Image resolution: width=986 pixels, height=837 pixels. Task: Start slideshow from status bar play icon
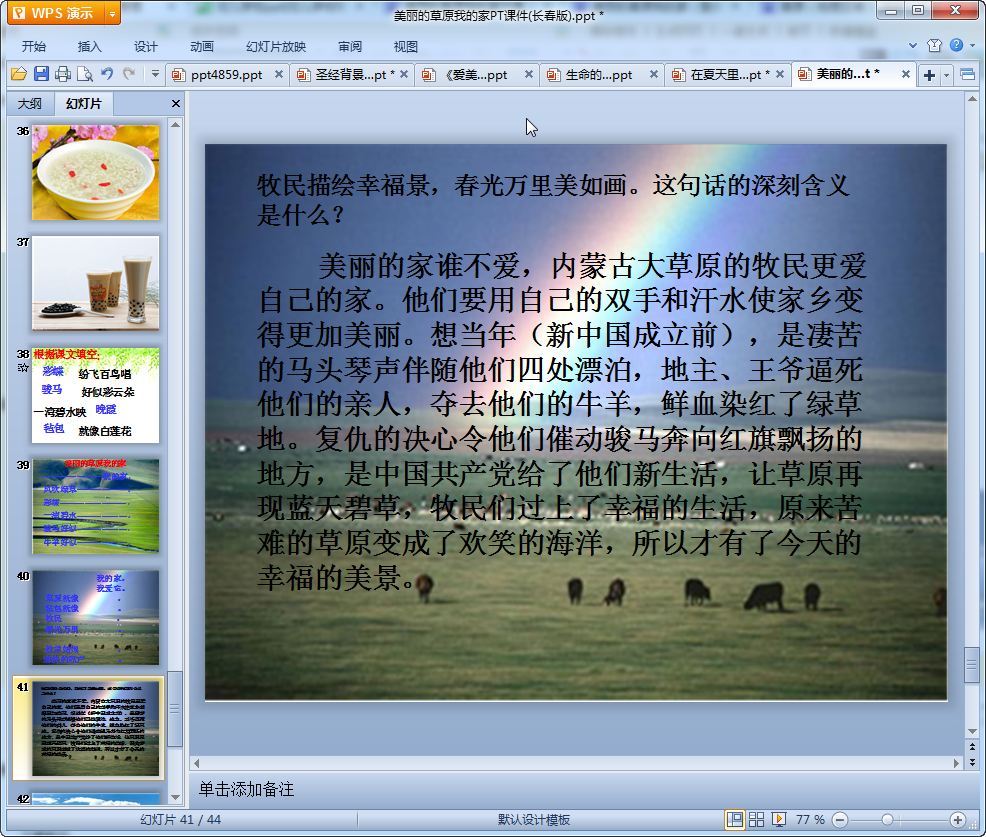click(x=778, y=819)
